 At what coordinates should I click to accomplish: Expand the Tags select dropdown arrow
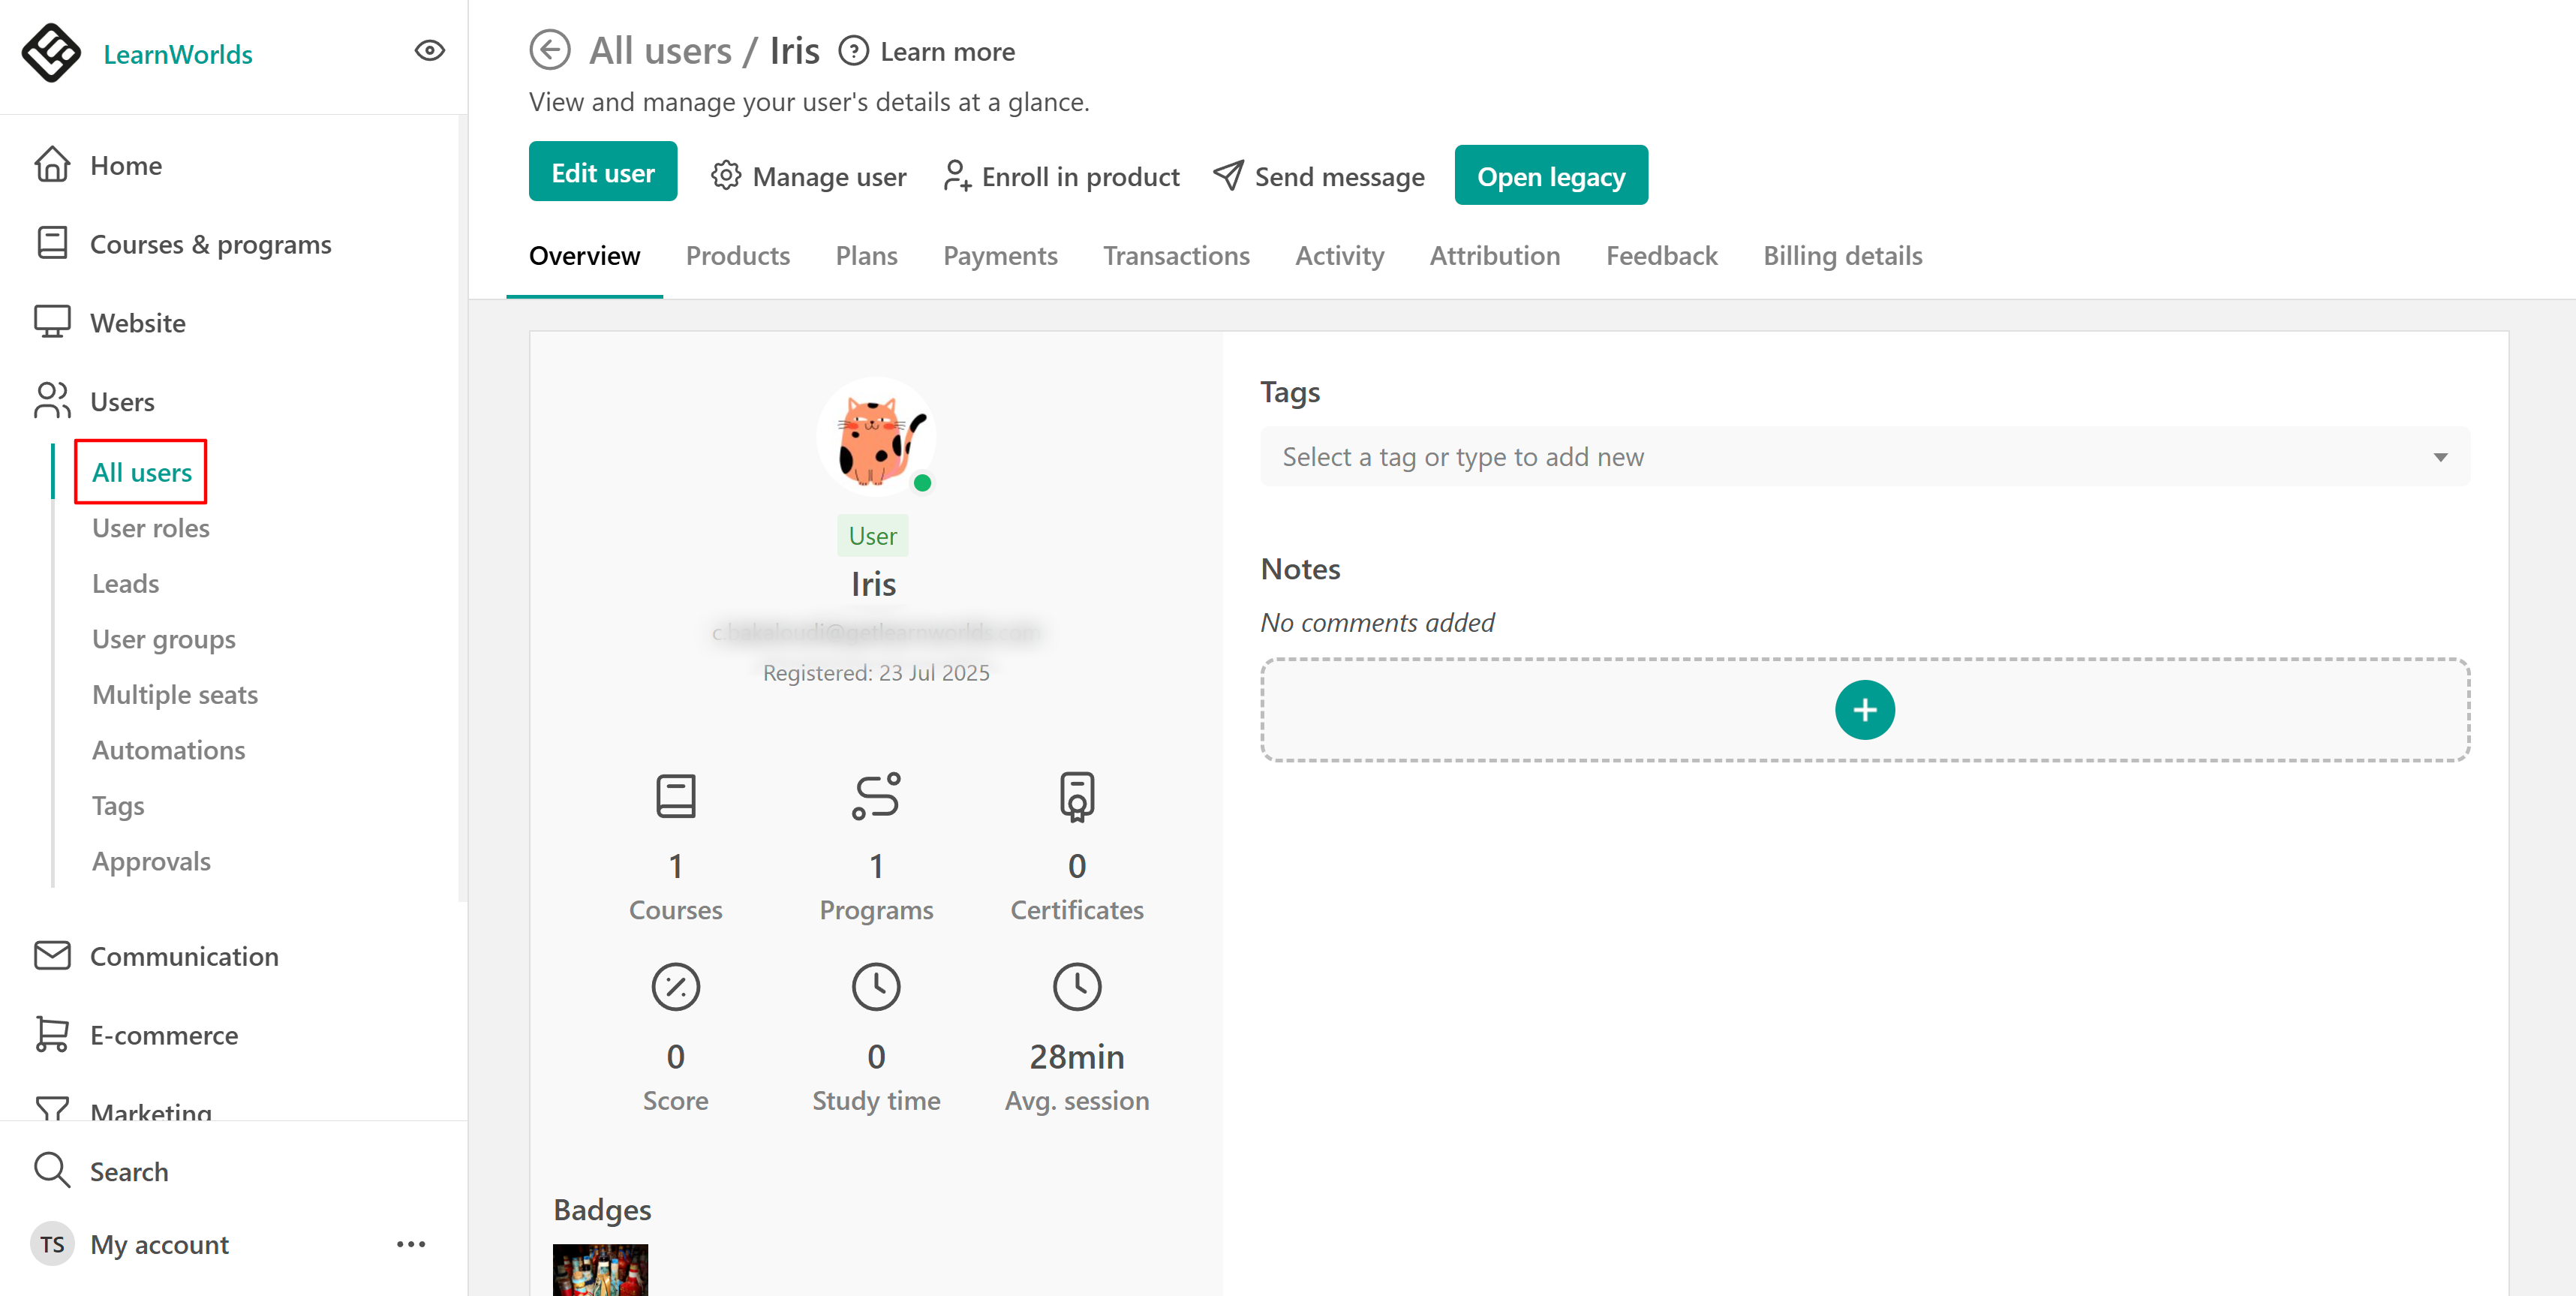tap(2440, 457)
